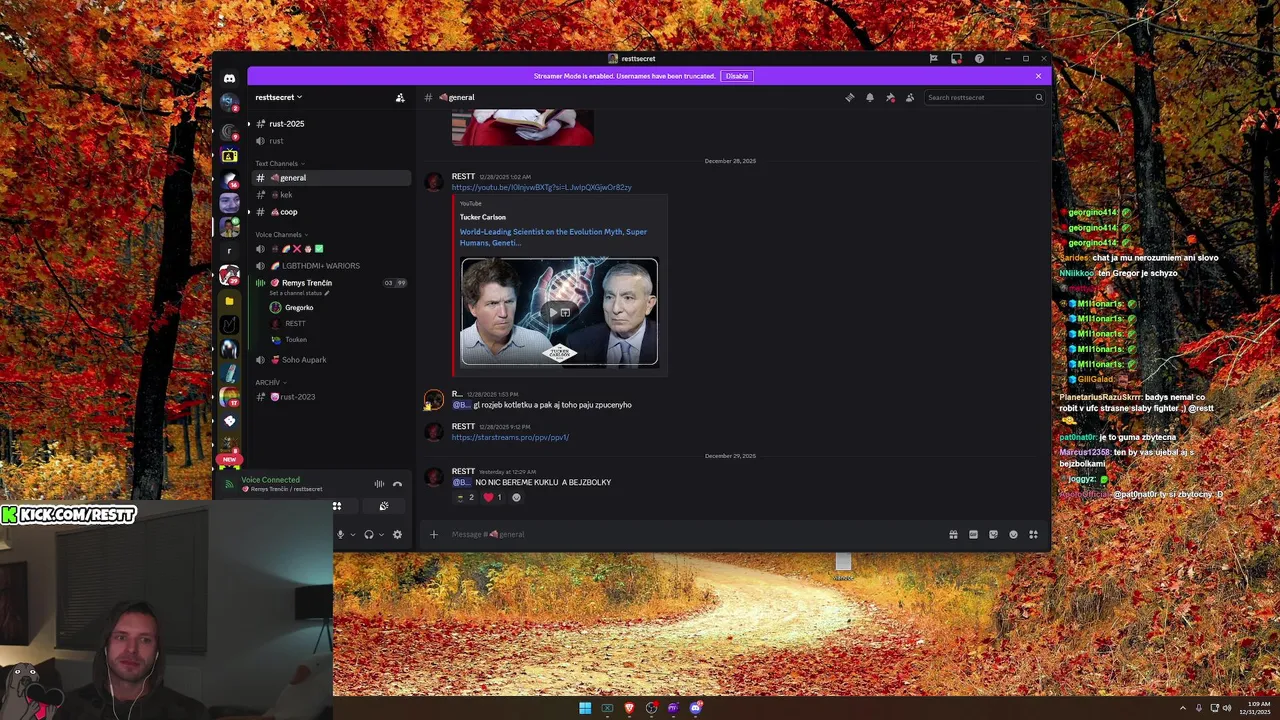Disable Streamer Mode via Disable button

pos(737,76)
